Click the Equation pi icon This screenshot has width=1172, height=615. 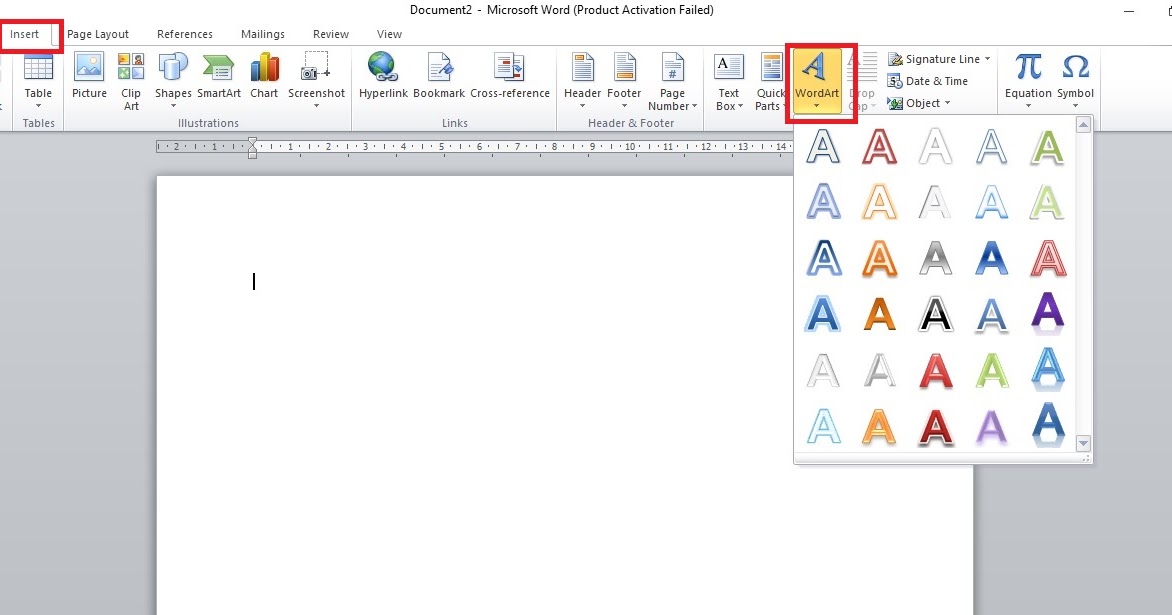[x=1028, y=67]
